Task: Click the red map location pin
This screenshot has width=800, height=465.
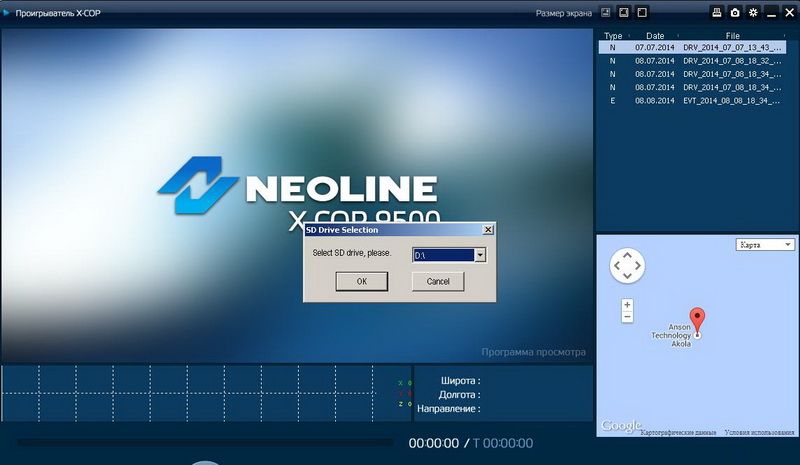Action: pos(698,321)
